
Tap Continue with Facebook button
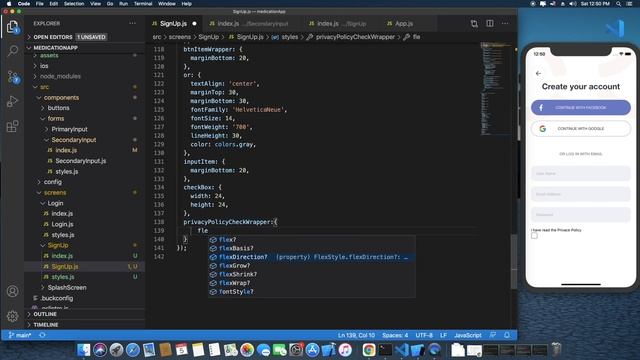click(x=580, y=108)
